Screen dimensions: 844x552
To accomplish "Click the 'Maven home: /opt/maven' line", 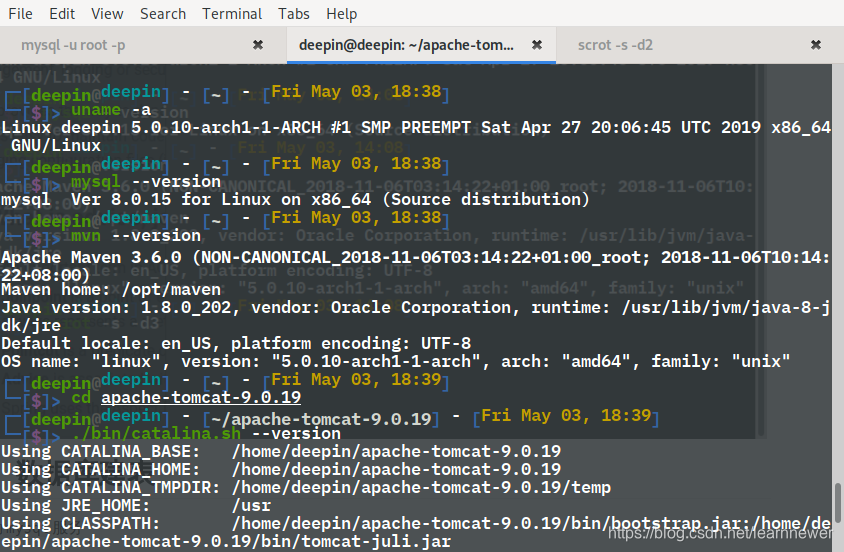I will pos(111,289).
